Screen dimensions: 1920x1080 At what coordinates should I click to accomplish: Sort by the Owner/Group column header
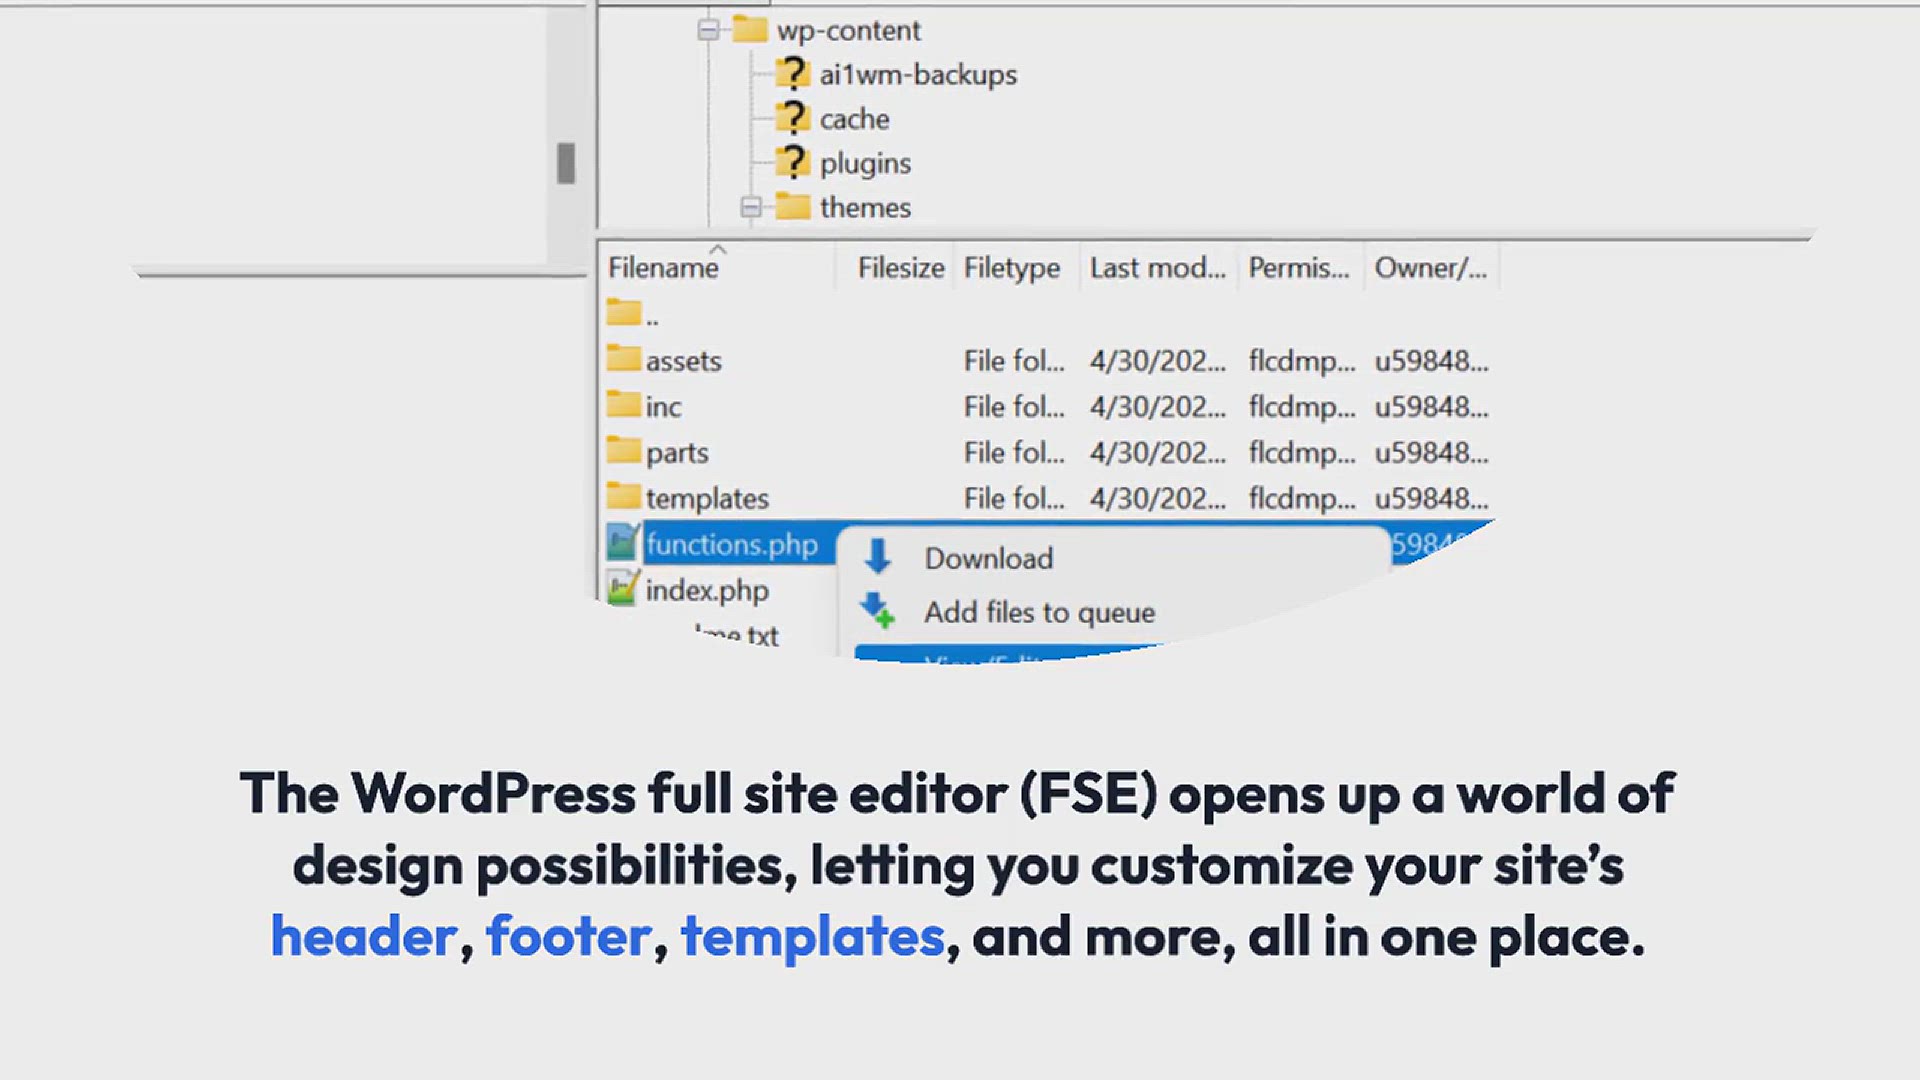tap(1430, 268)
